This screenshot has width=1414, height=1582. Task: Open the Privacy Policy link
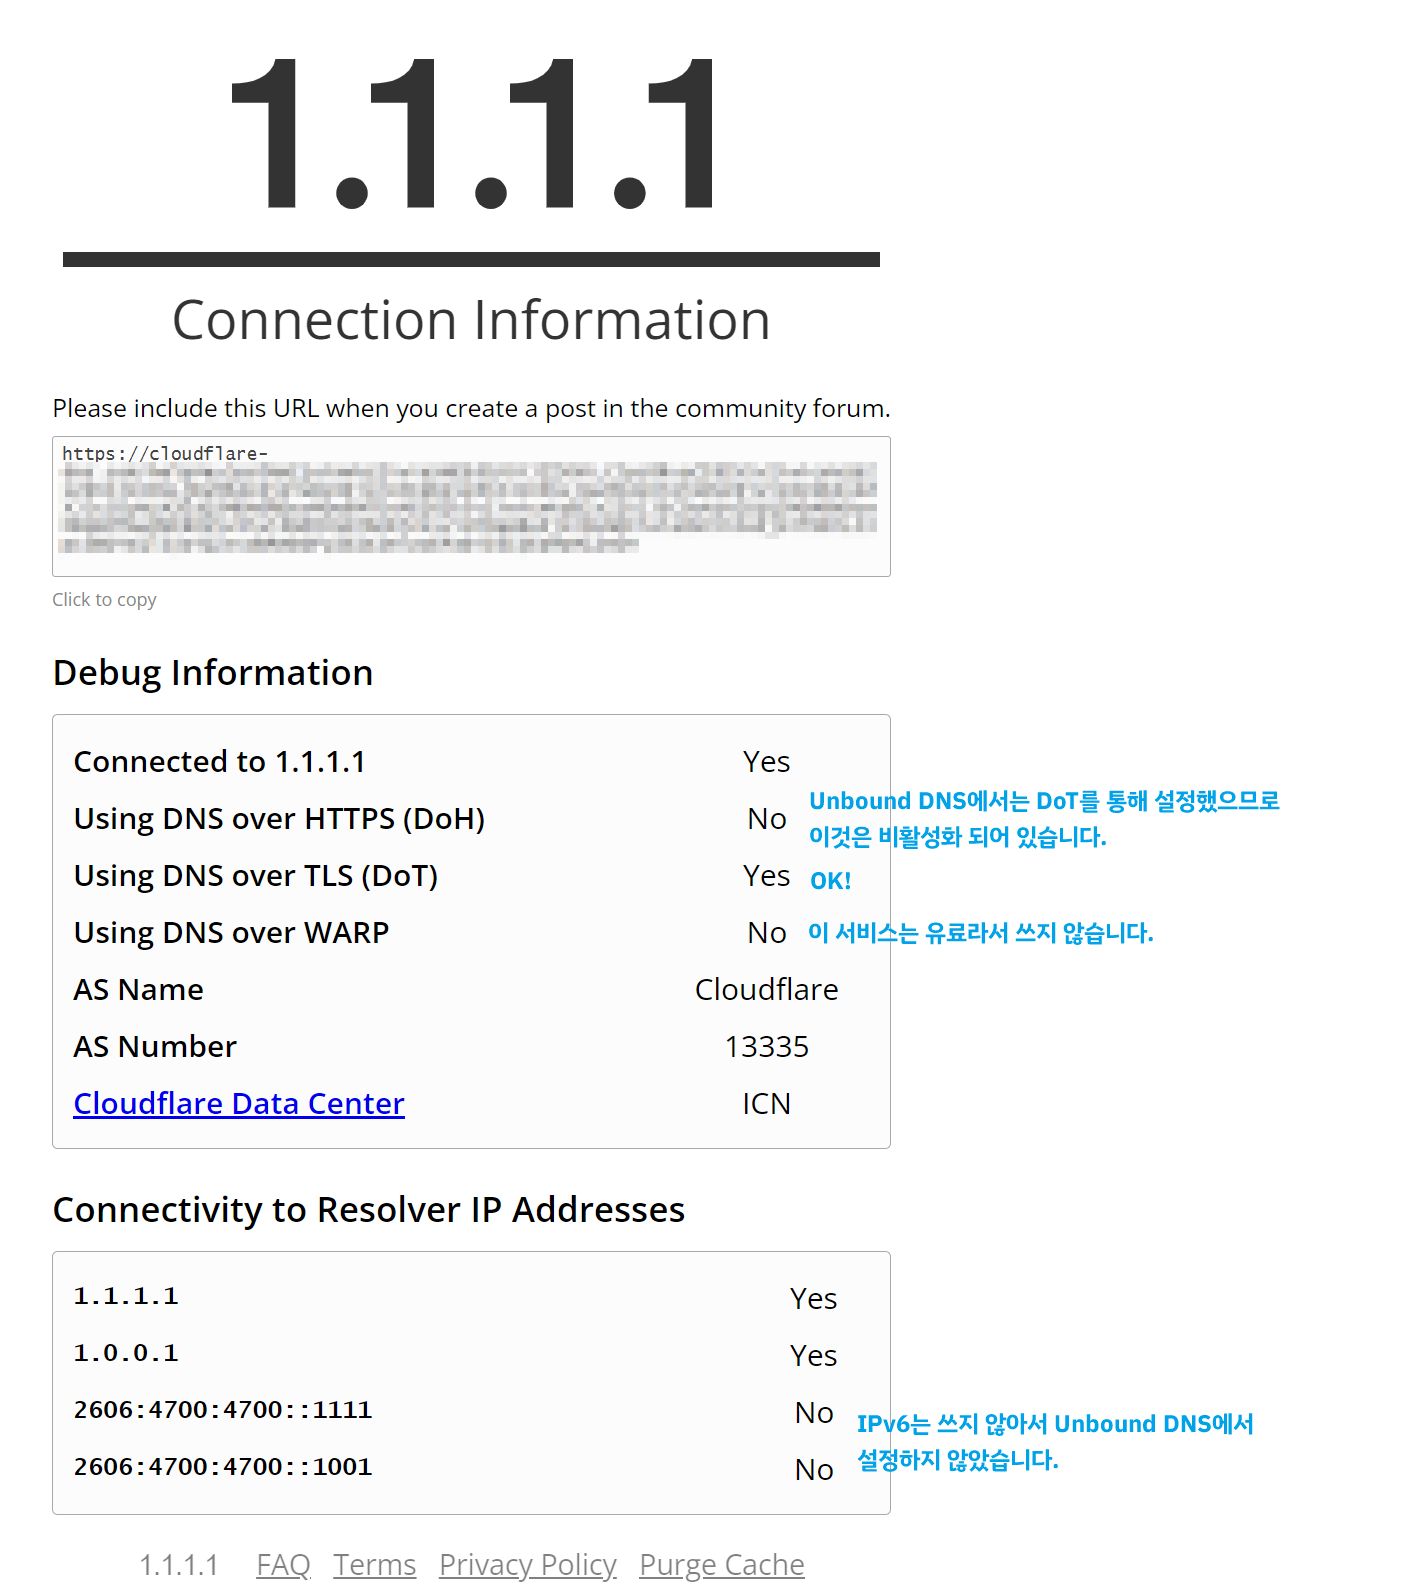click(527, 1564)
